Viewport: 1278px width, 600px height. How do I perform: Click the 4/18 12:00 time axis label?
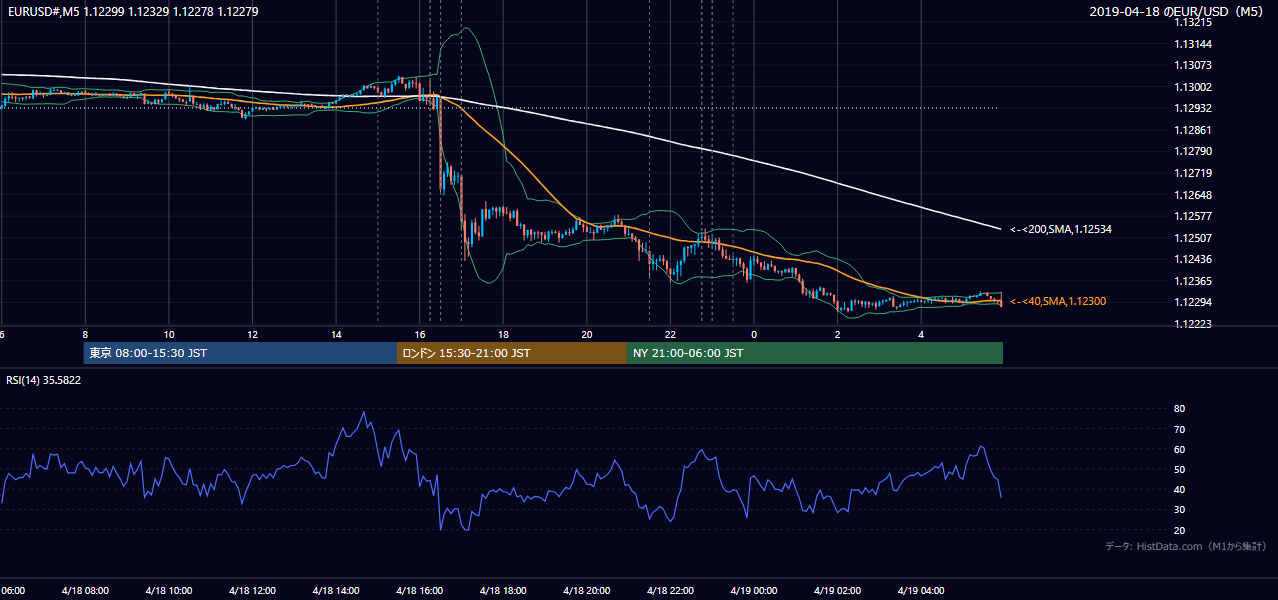click(x=252, y=590)
